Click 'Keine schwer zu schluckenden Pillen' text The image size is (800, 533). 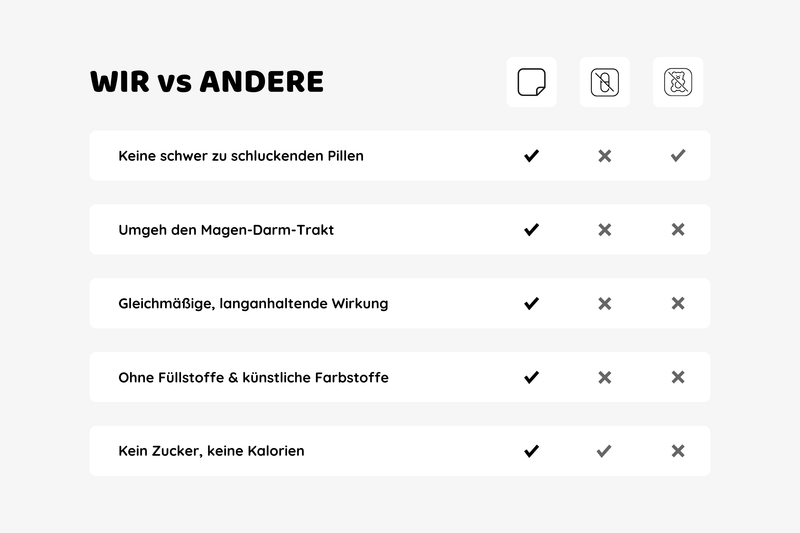tap(241, 156)
